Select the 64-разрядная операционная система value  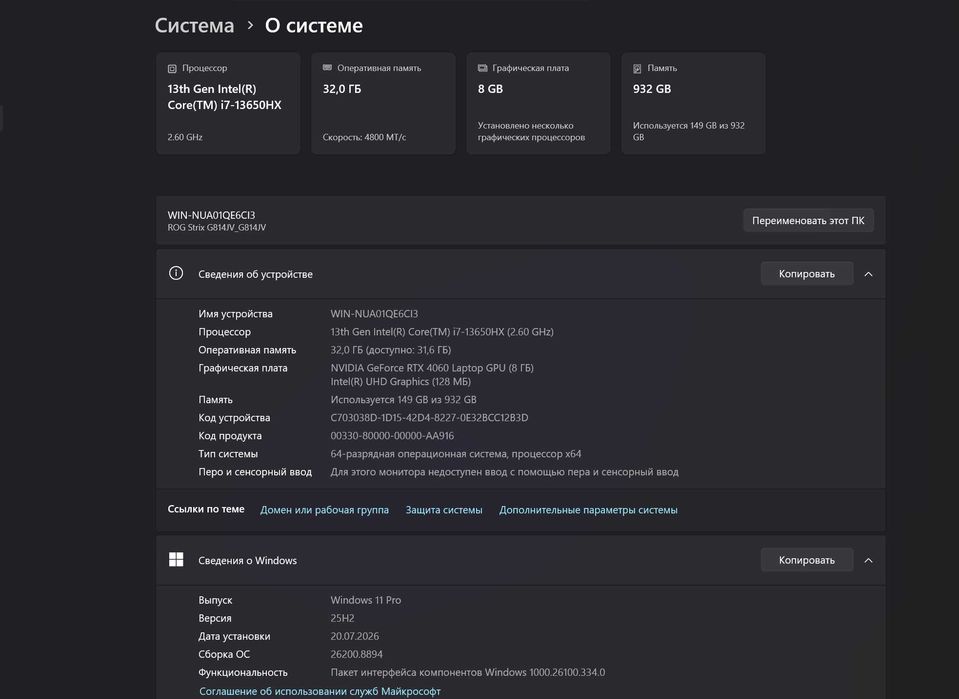click(x=456, y=454)
